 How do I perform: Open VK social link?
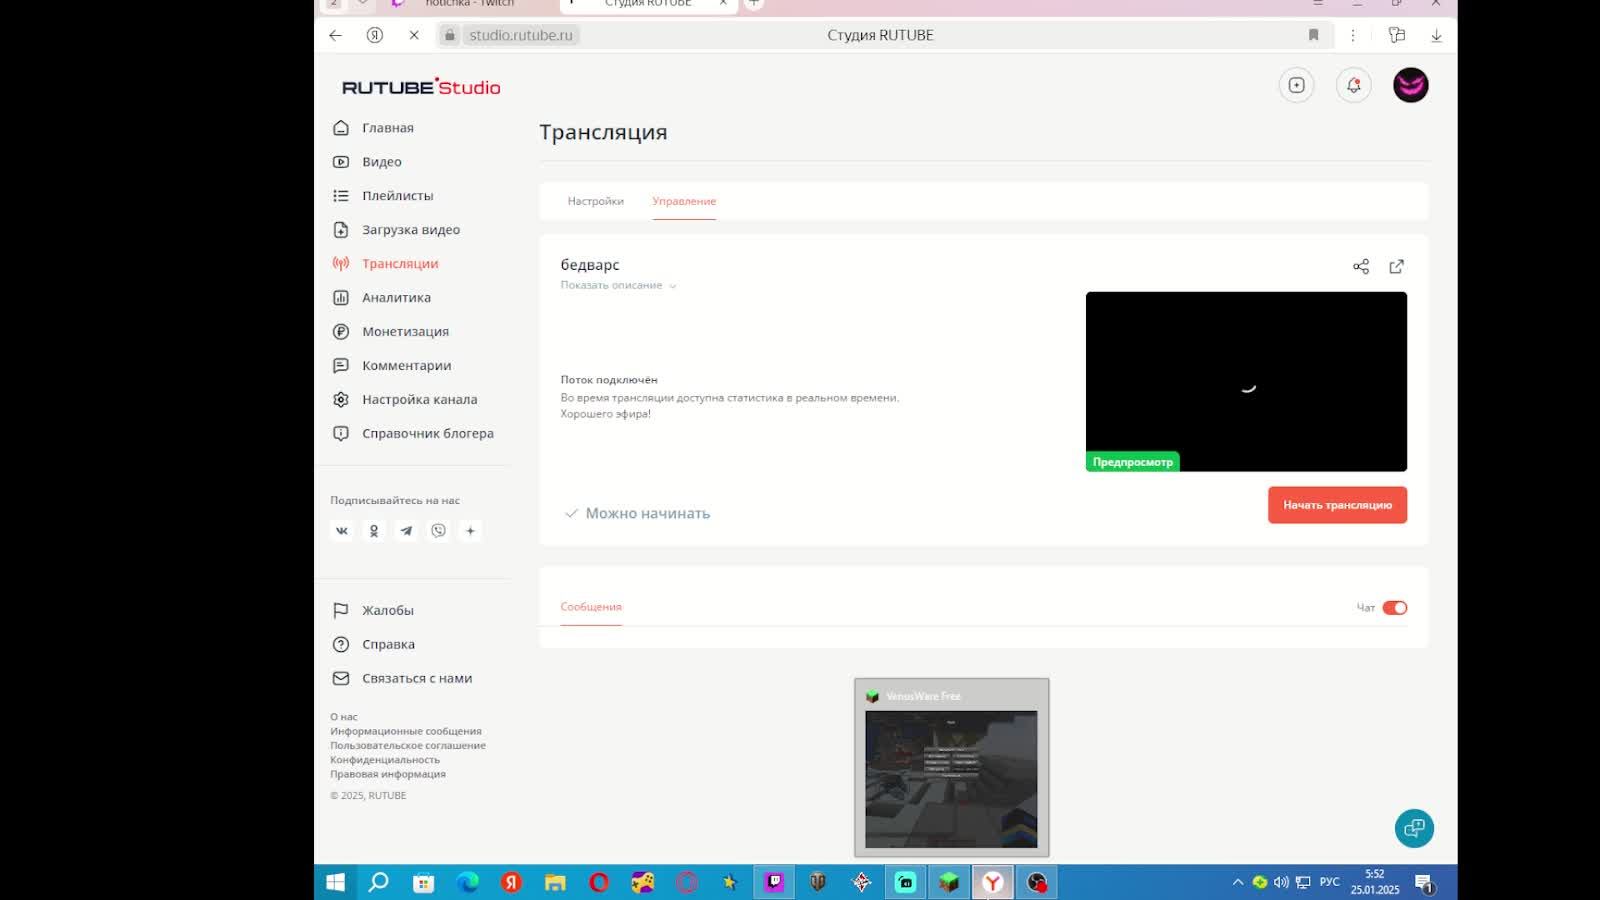342,531
